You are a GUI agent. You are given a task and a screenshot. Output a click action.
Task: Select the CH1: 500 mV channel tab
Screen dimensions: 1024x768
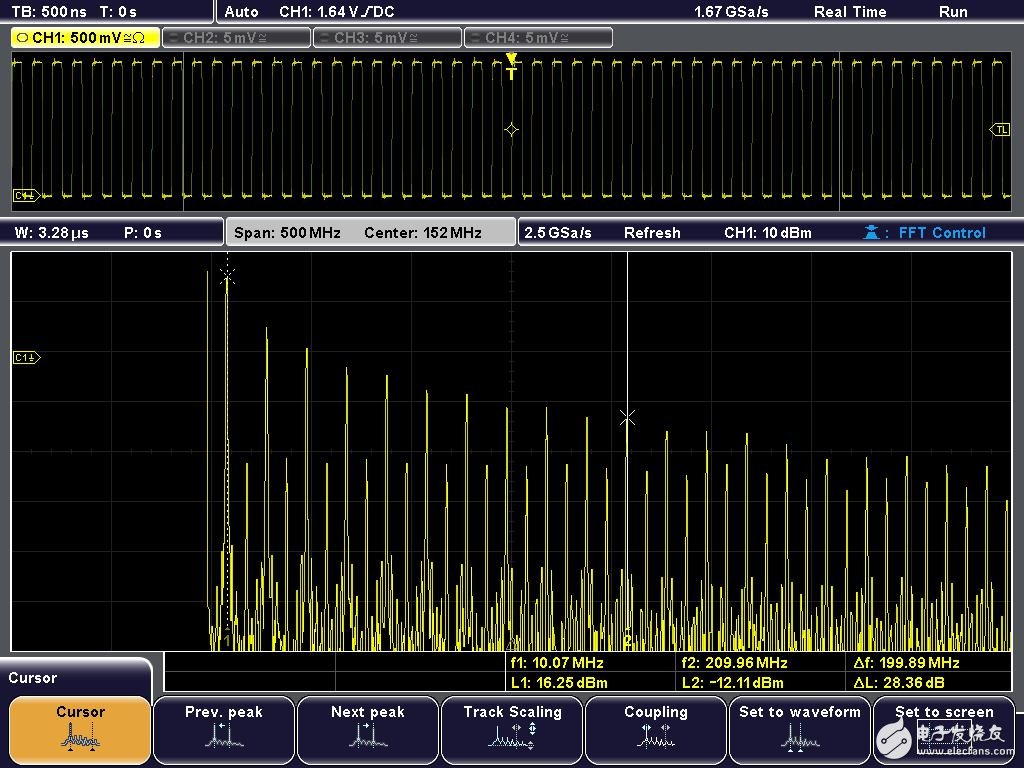click(x=85, y=38)
